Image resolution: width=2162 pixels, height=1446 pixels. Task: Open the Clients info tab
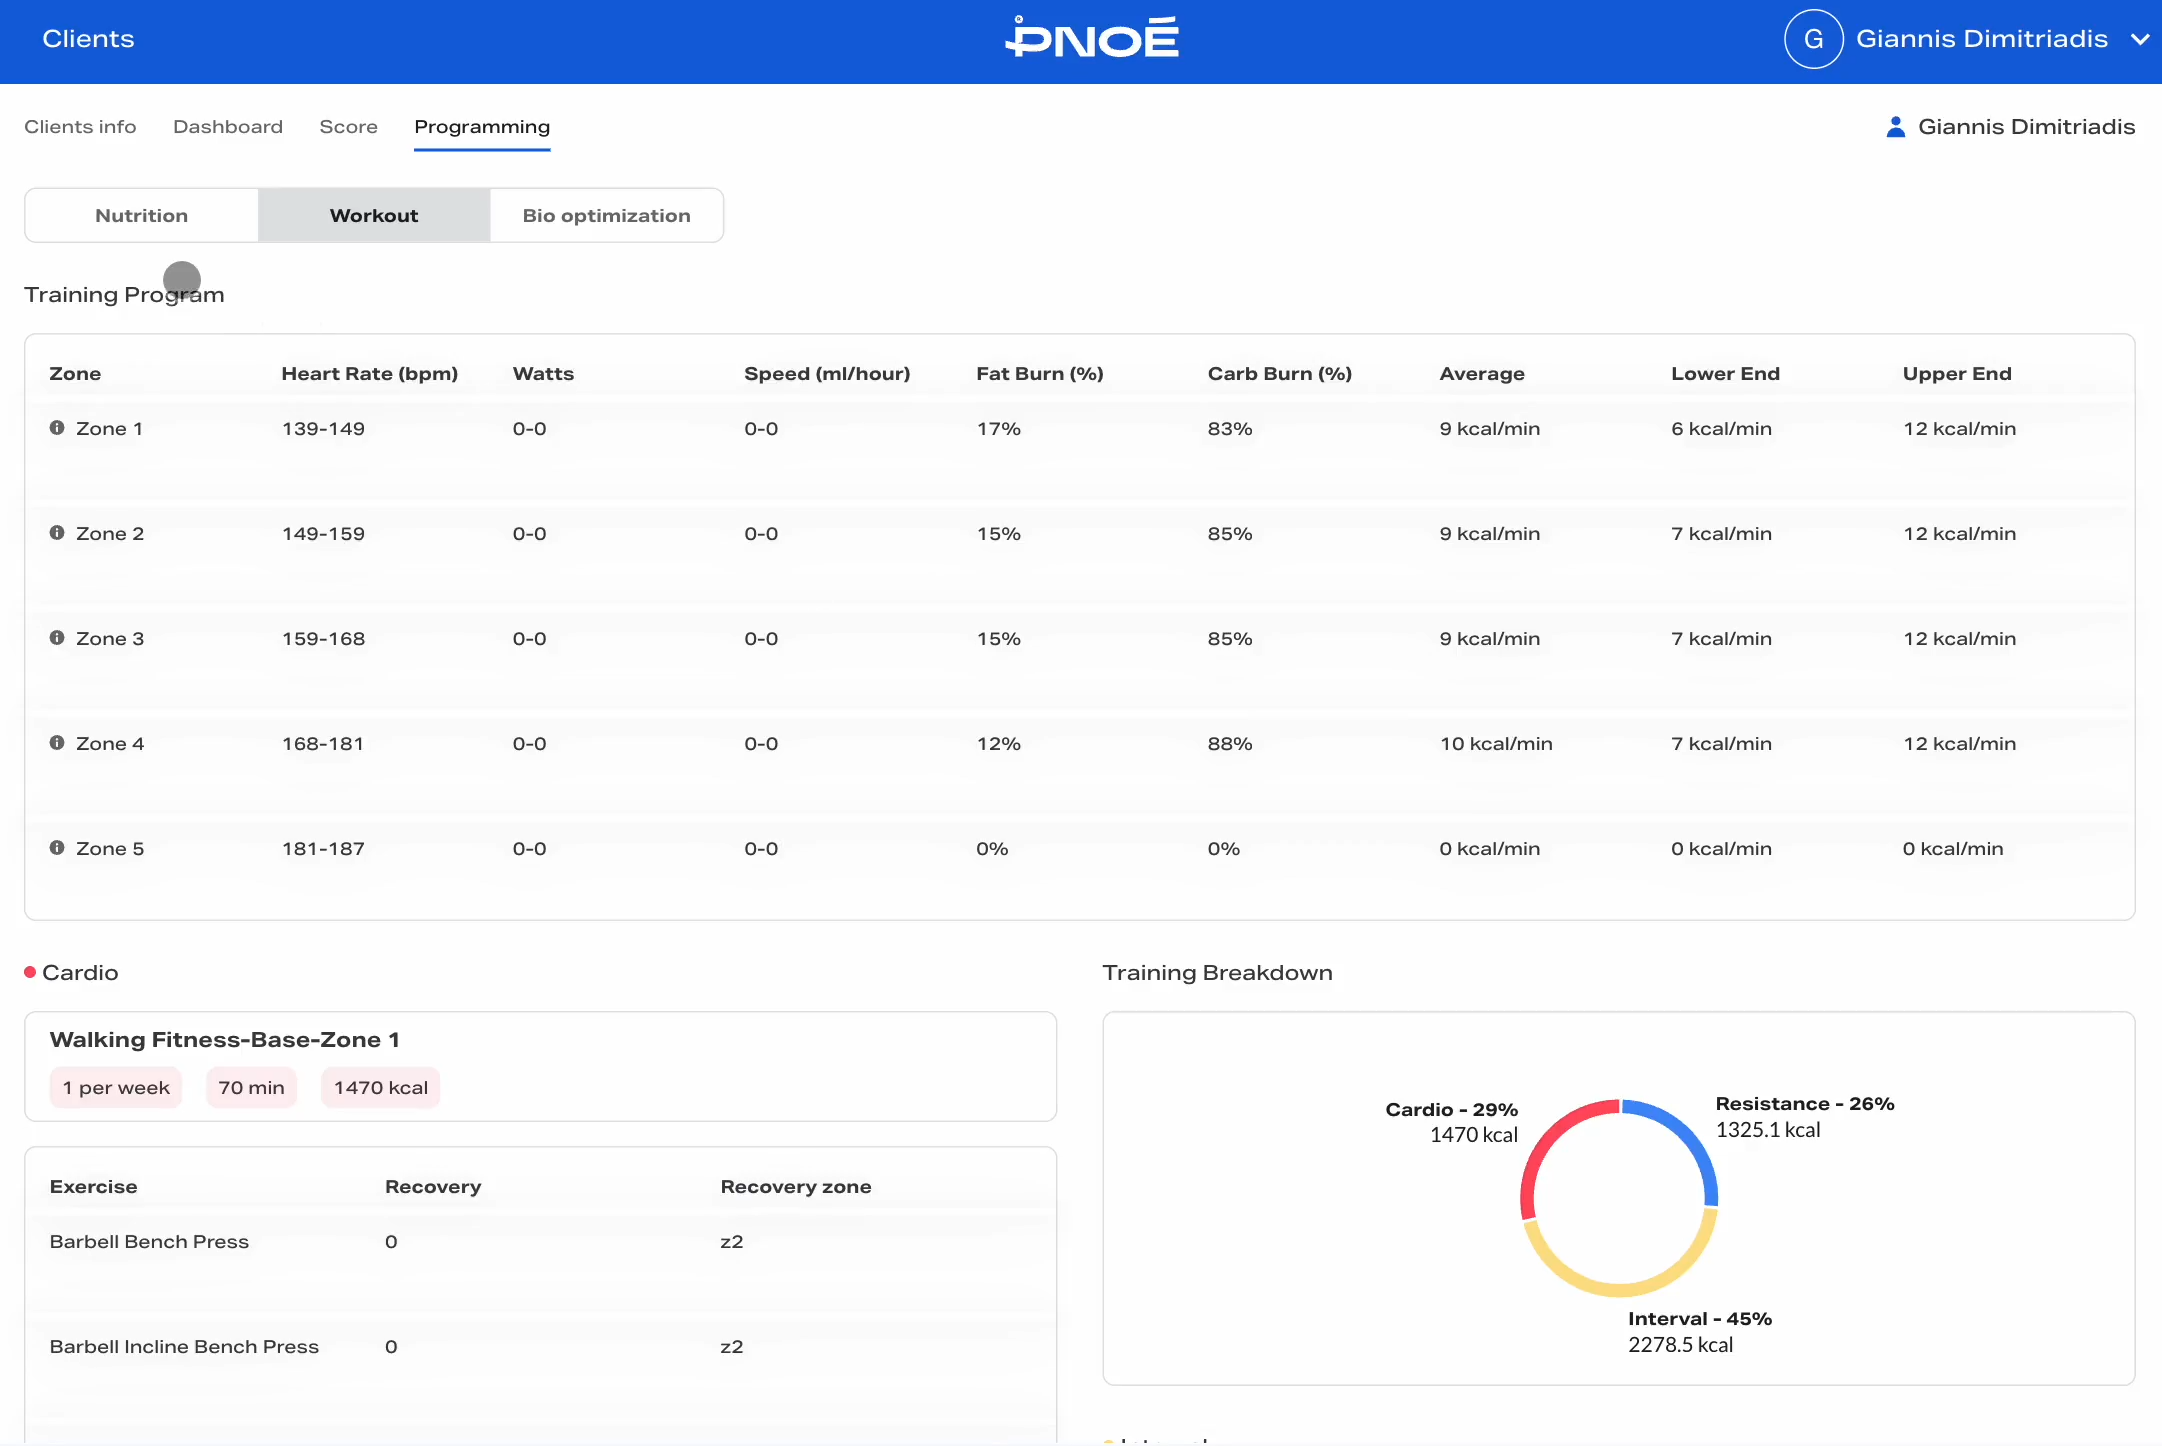[x=80, y=127]
